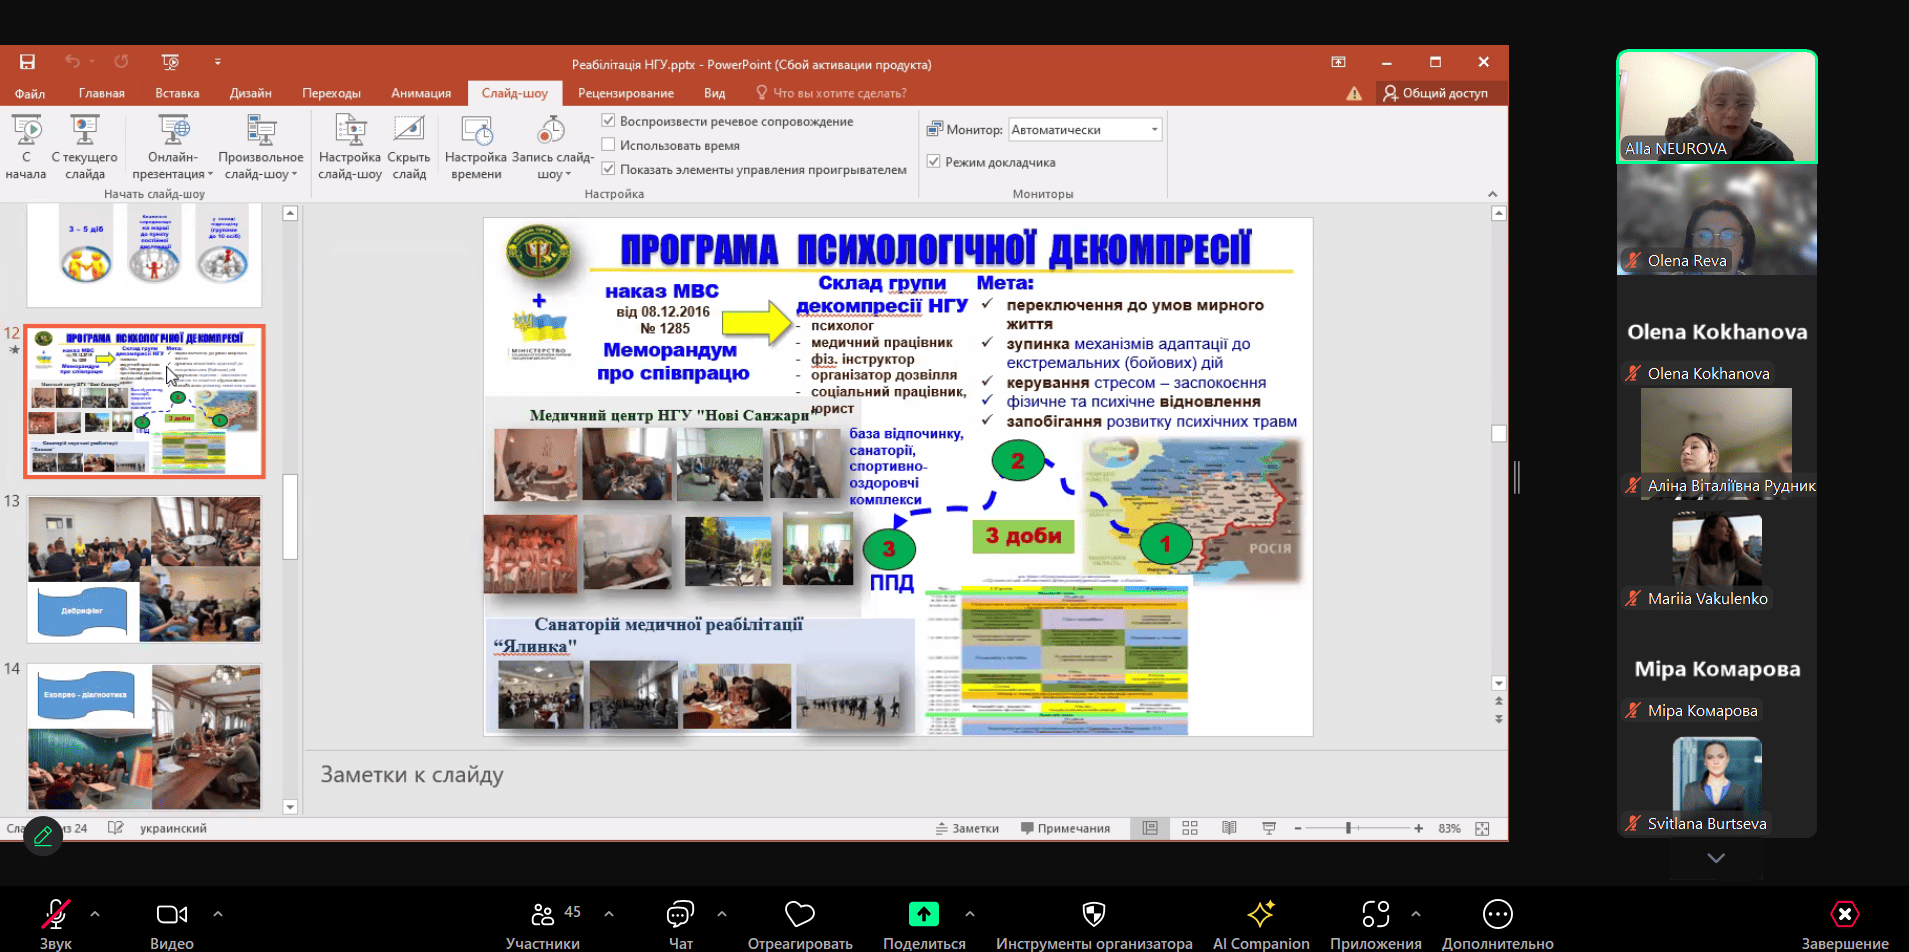Click Завершение to end the meeting
The image size is (1909, 952).
(x=1845, y=924)
